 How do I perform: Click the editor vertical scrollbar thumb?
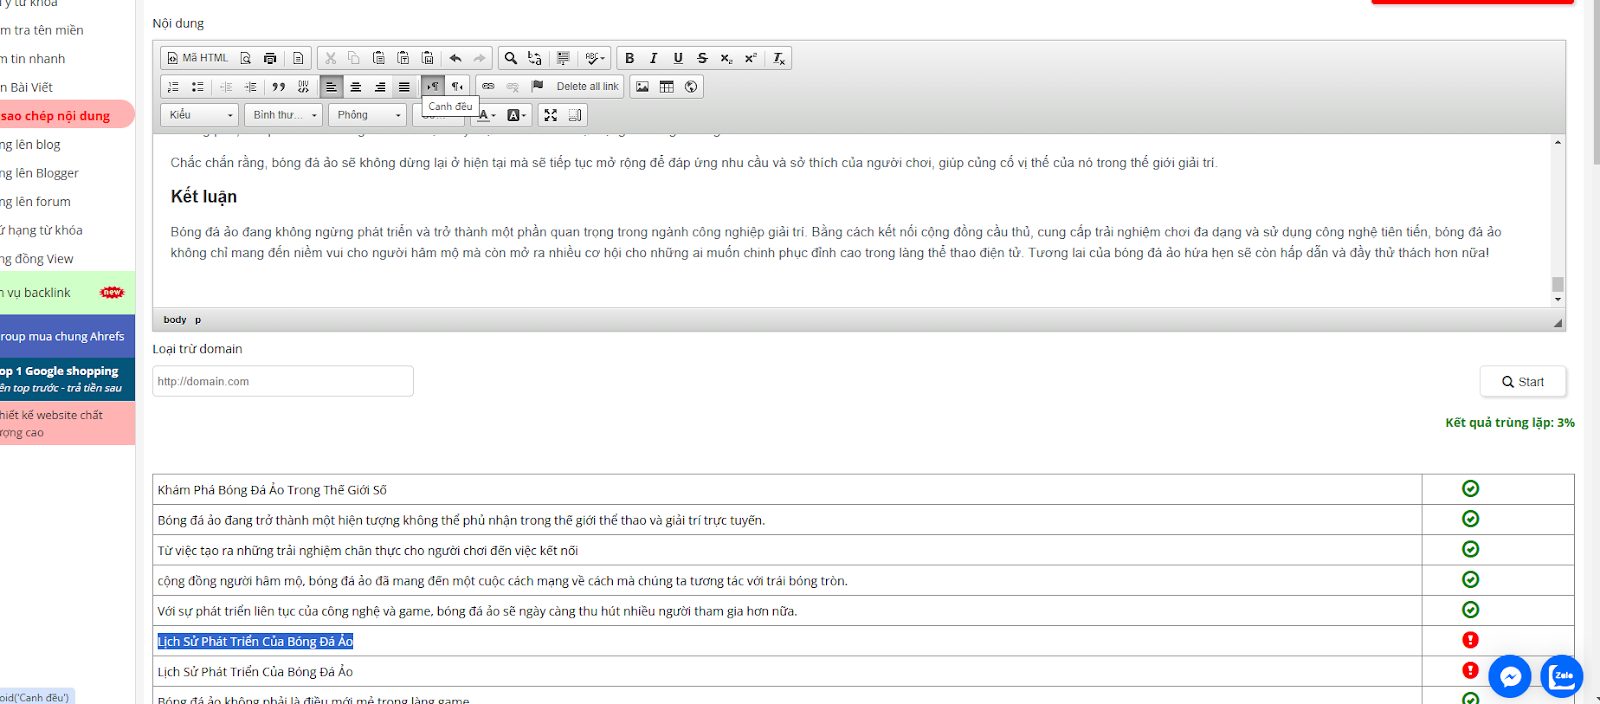(x=1557, y=284)
